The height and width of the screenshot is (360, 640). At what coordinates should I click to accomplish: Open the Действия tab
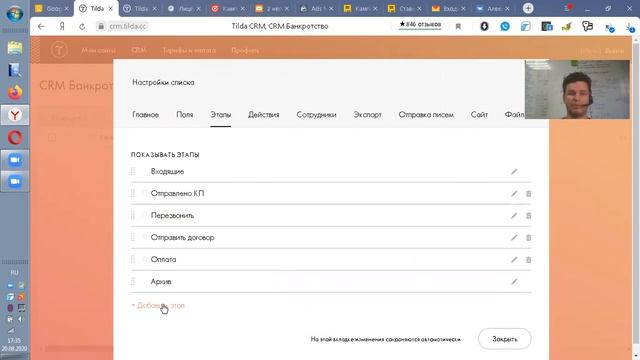tap(264, 115)
